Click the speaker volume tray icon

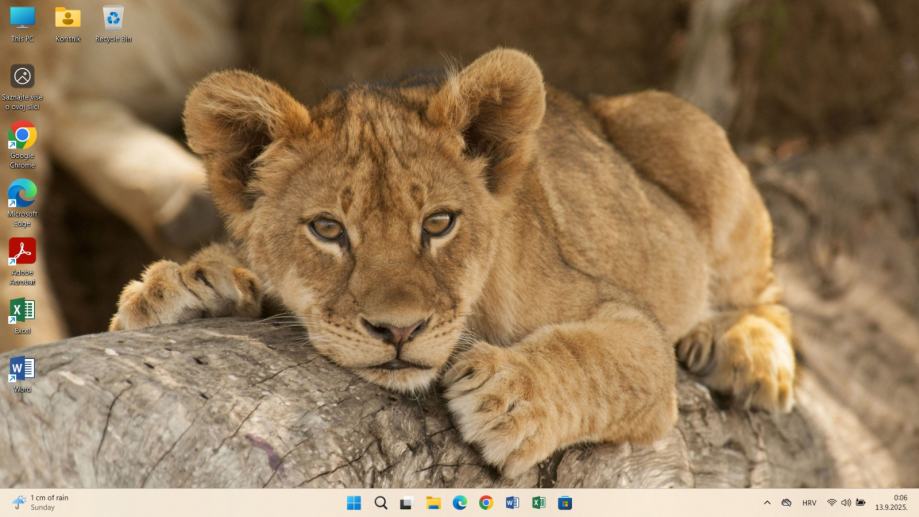[846, 503]
